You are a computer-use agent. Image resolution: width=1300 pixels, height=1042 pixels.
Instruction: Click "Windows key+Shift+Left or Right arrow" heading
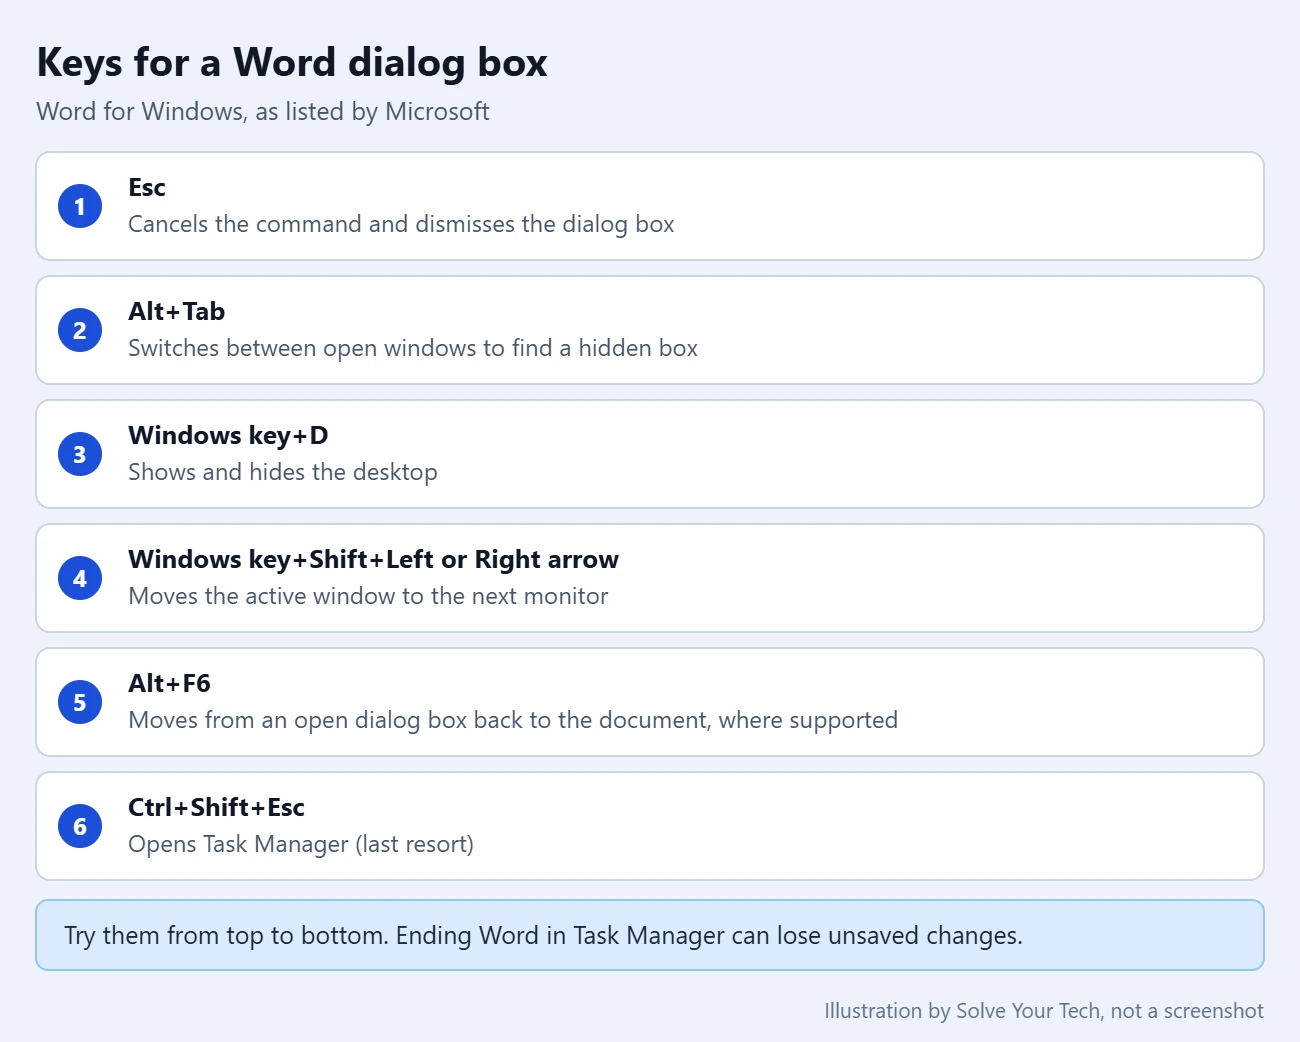374,560
